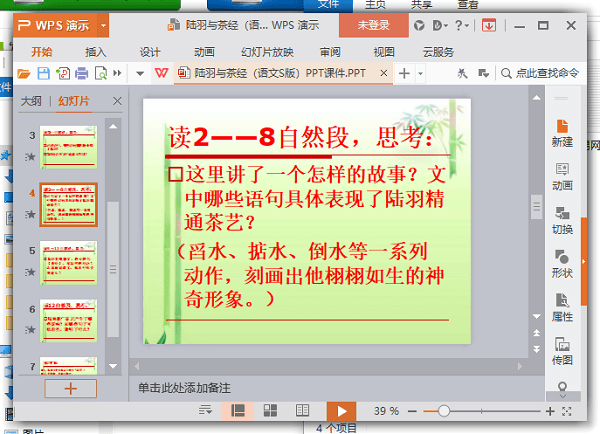
Task: Expand the WPS 演示 dropdown arrow
Action: (103, 25)
